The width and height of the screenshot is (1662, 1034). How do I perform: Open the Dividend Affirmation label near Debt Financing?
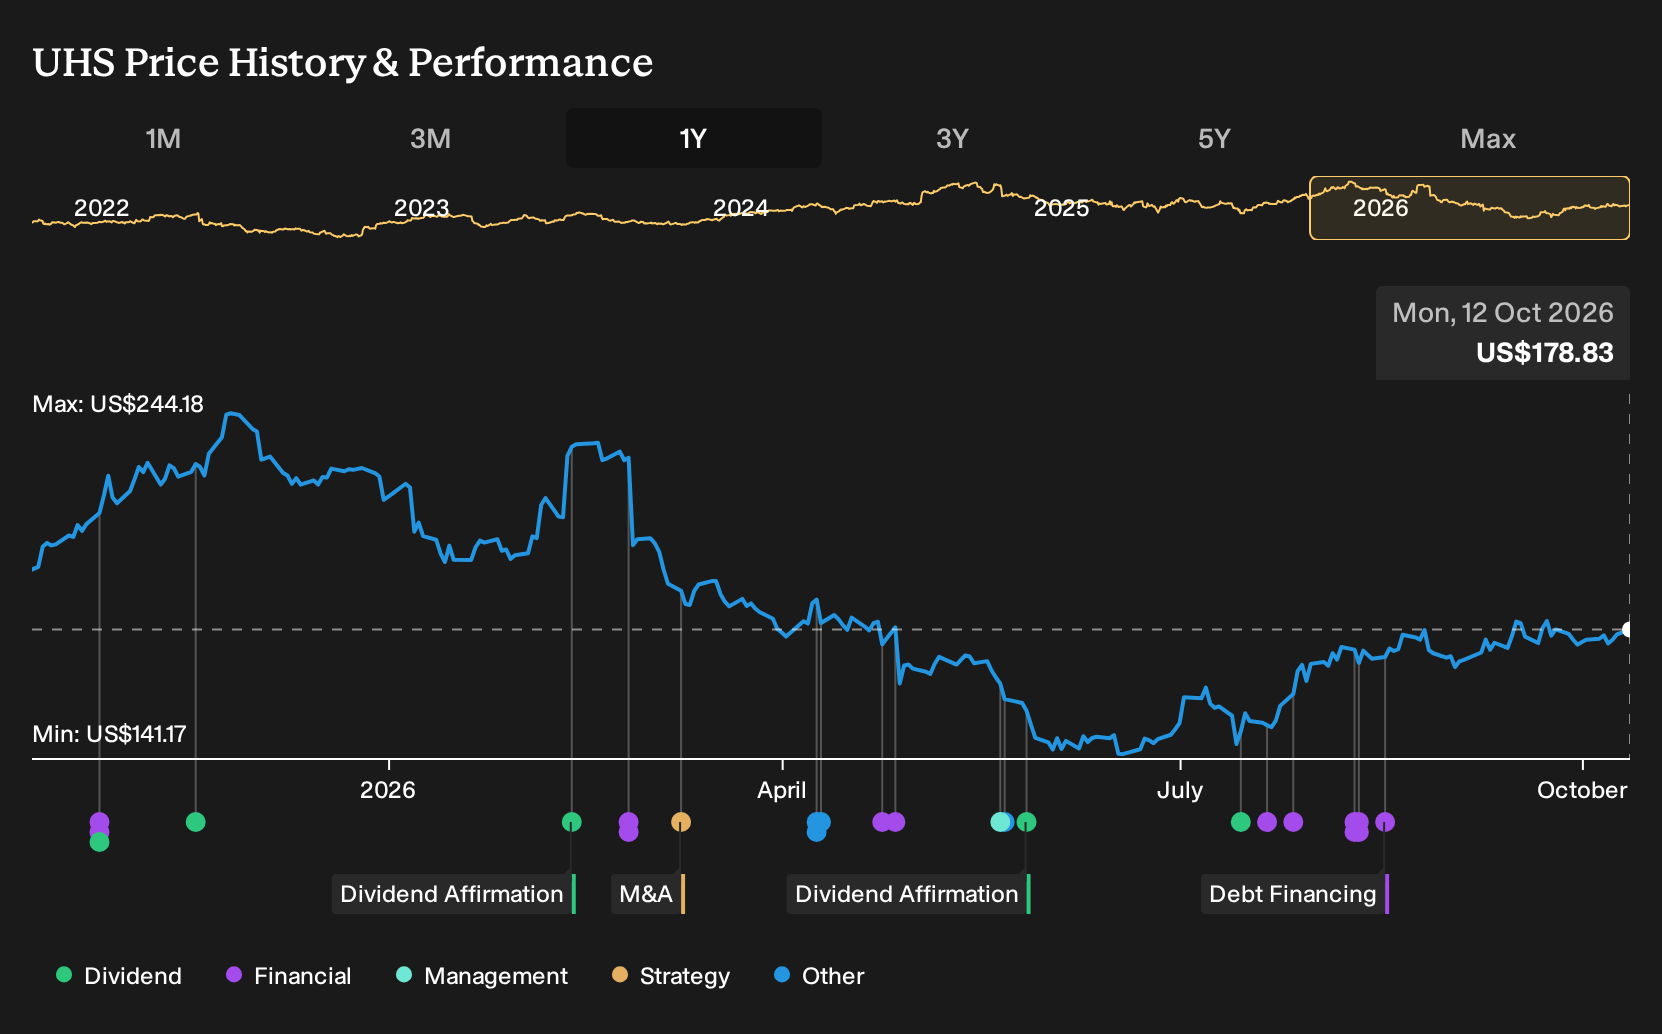(x=908, y=894)
